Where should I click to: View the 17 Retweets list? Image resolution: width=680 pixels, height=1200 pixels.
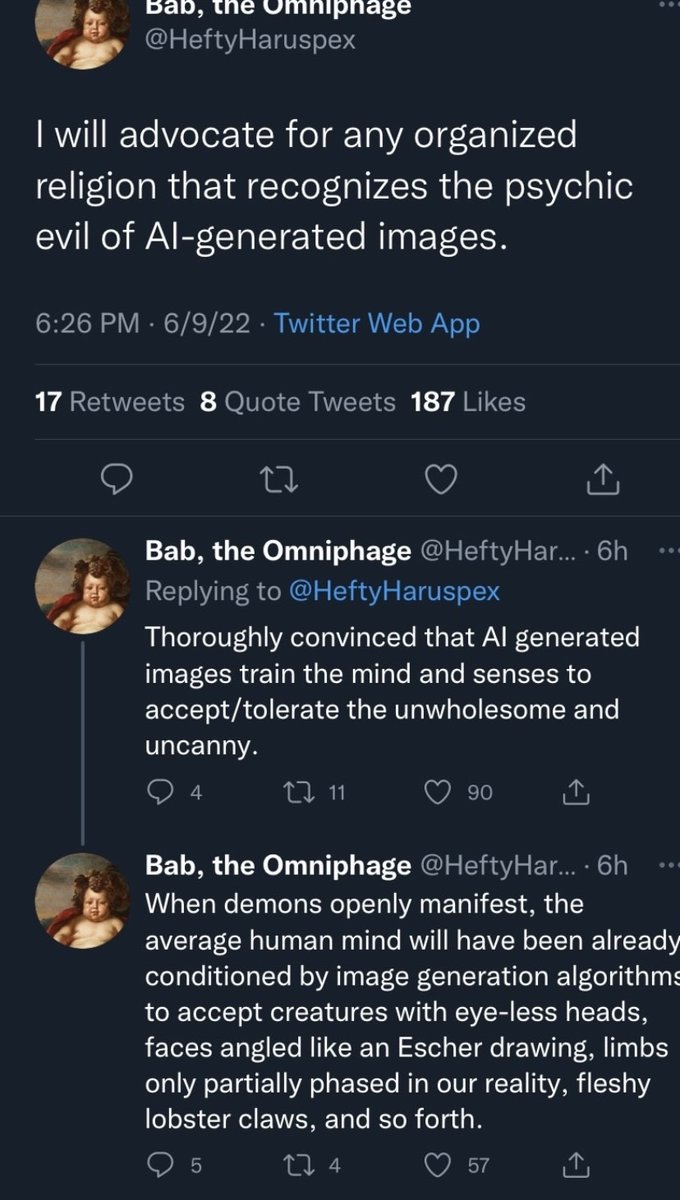(110, 402)
